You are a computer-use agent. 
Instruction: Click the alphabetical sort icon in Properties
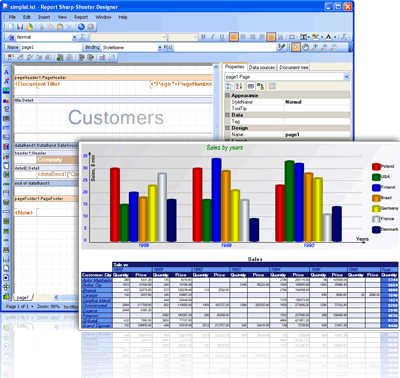click(239, 86)
